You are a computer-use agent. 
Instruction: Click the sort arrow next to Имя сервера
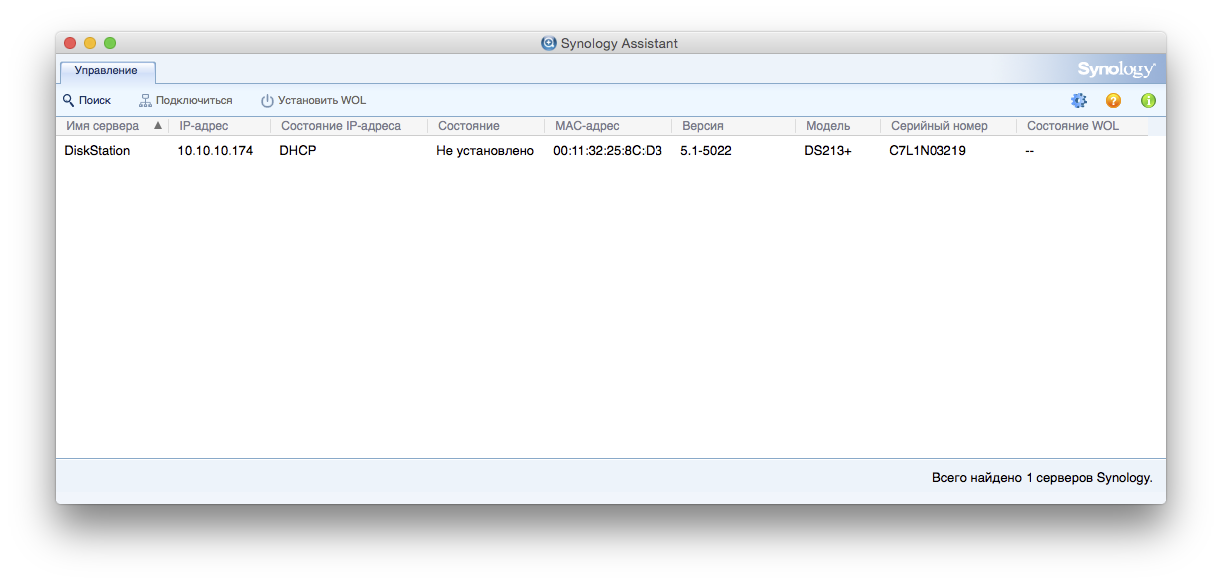[x=158, y=126]
